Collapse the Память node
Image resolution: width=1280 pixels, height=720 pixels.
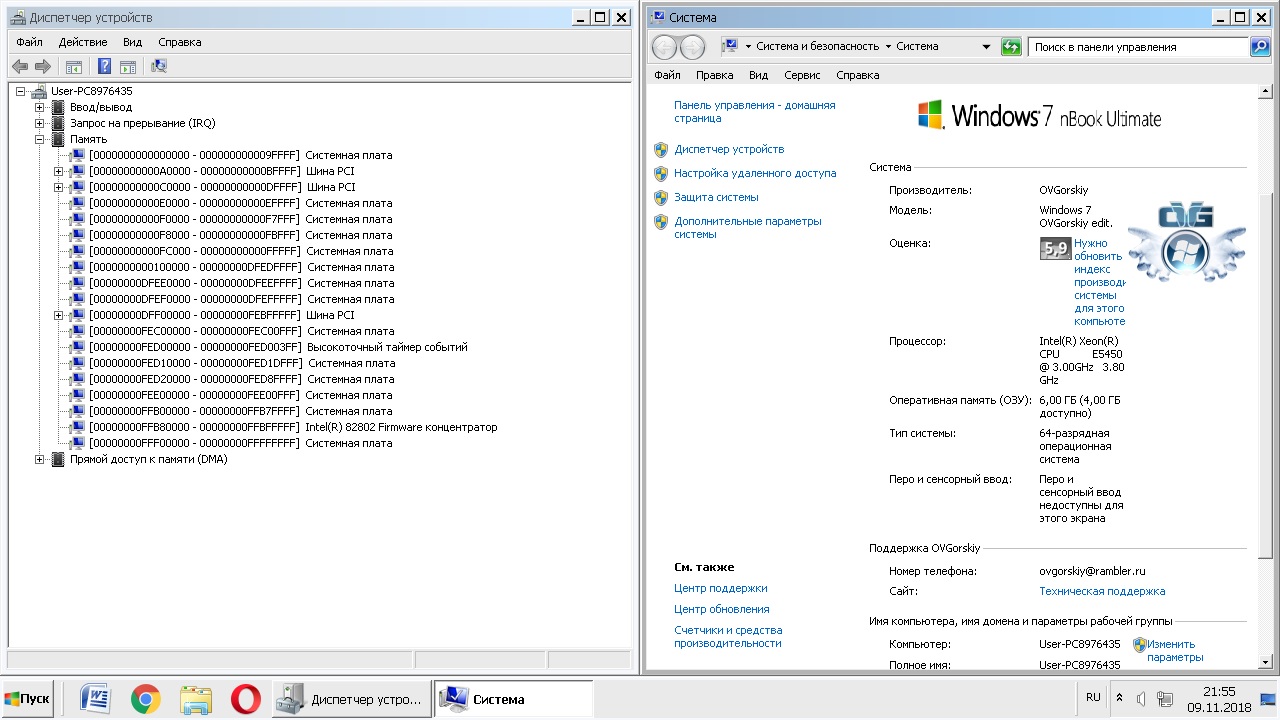[x=40, y=139]
